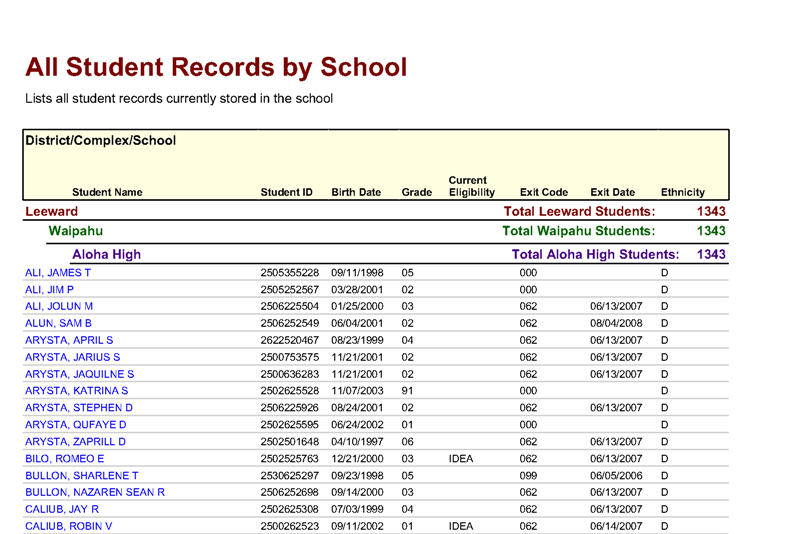Image resolution: width=799 pixels, height=534 pixels.
Task: Open student record ARYSTA, STEPHEN D
Action: pos(79,408)
